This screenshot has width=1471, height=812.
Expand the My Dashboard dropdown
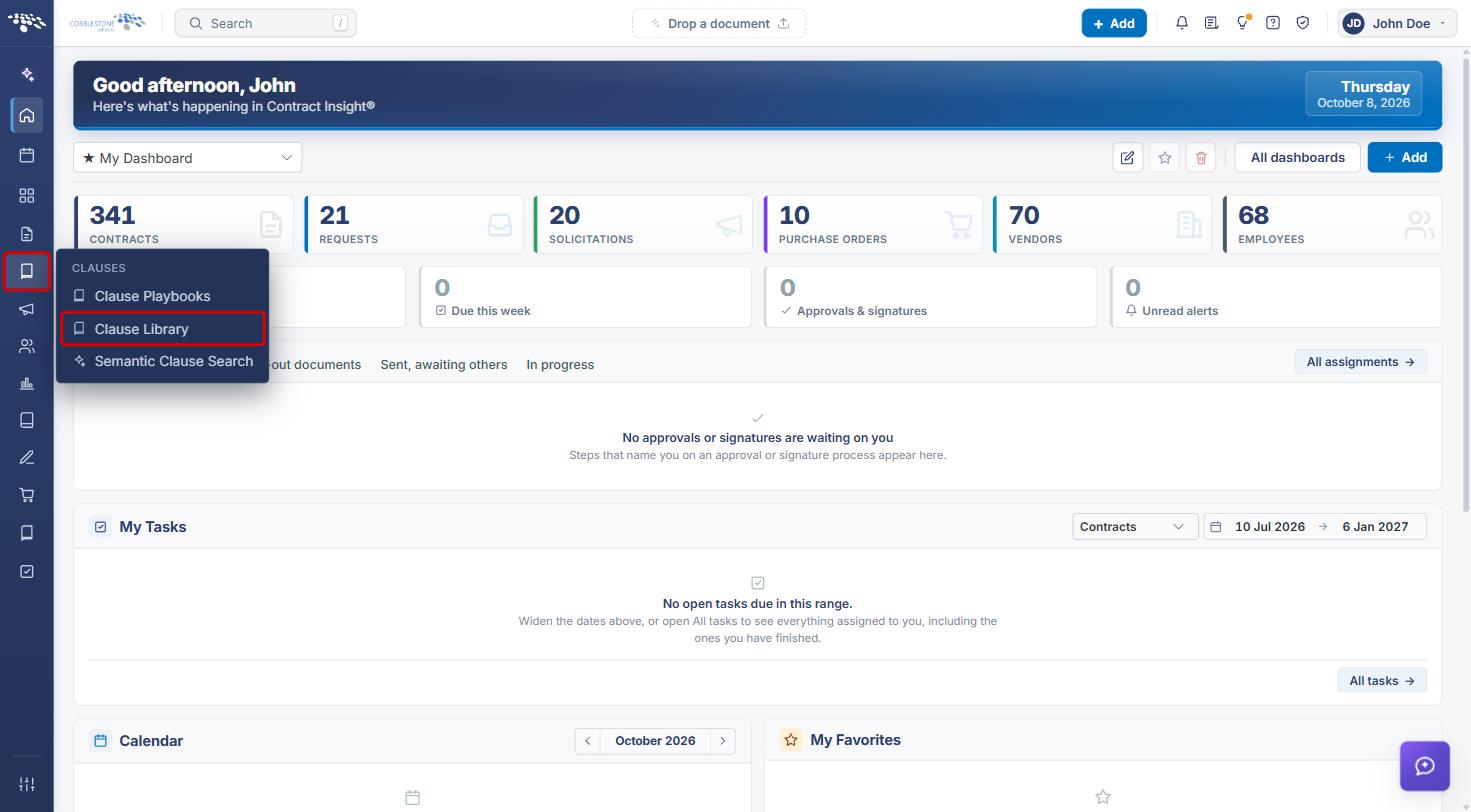(187, 157)
